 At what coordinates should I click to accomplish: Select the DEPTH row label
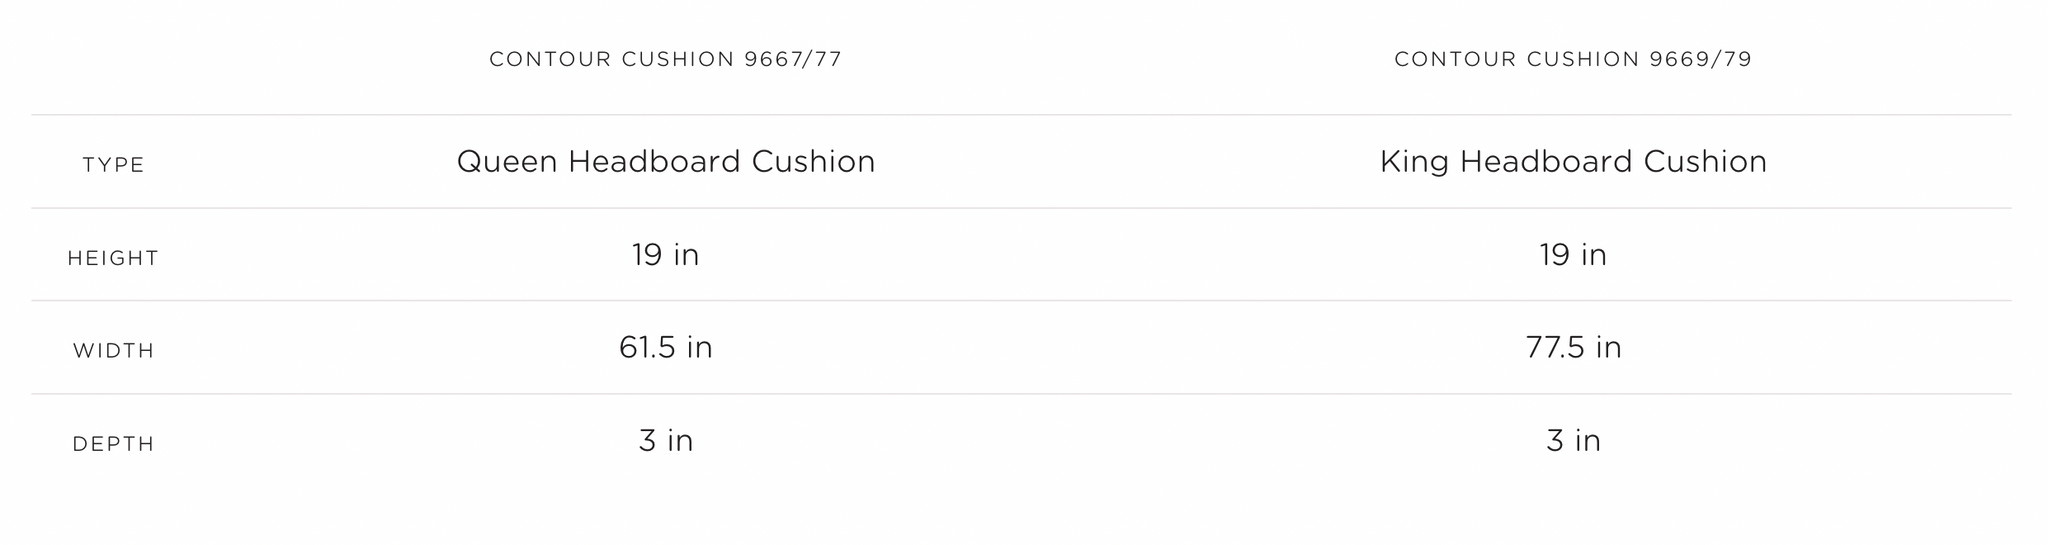point(114,444)
